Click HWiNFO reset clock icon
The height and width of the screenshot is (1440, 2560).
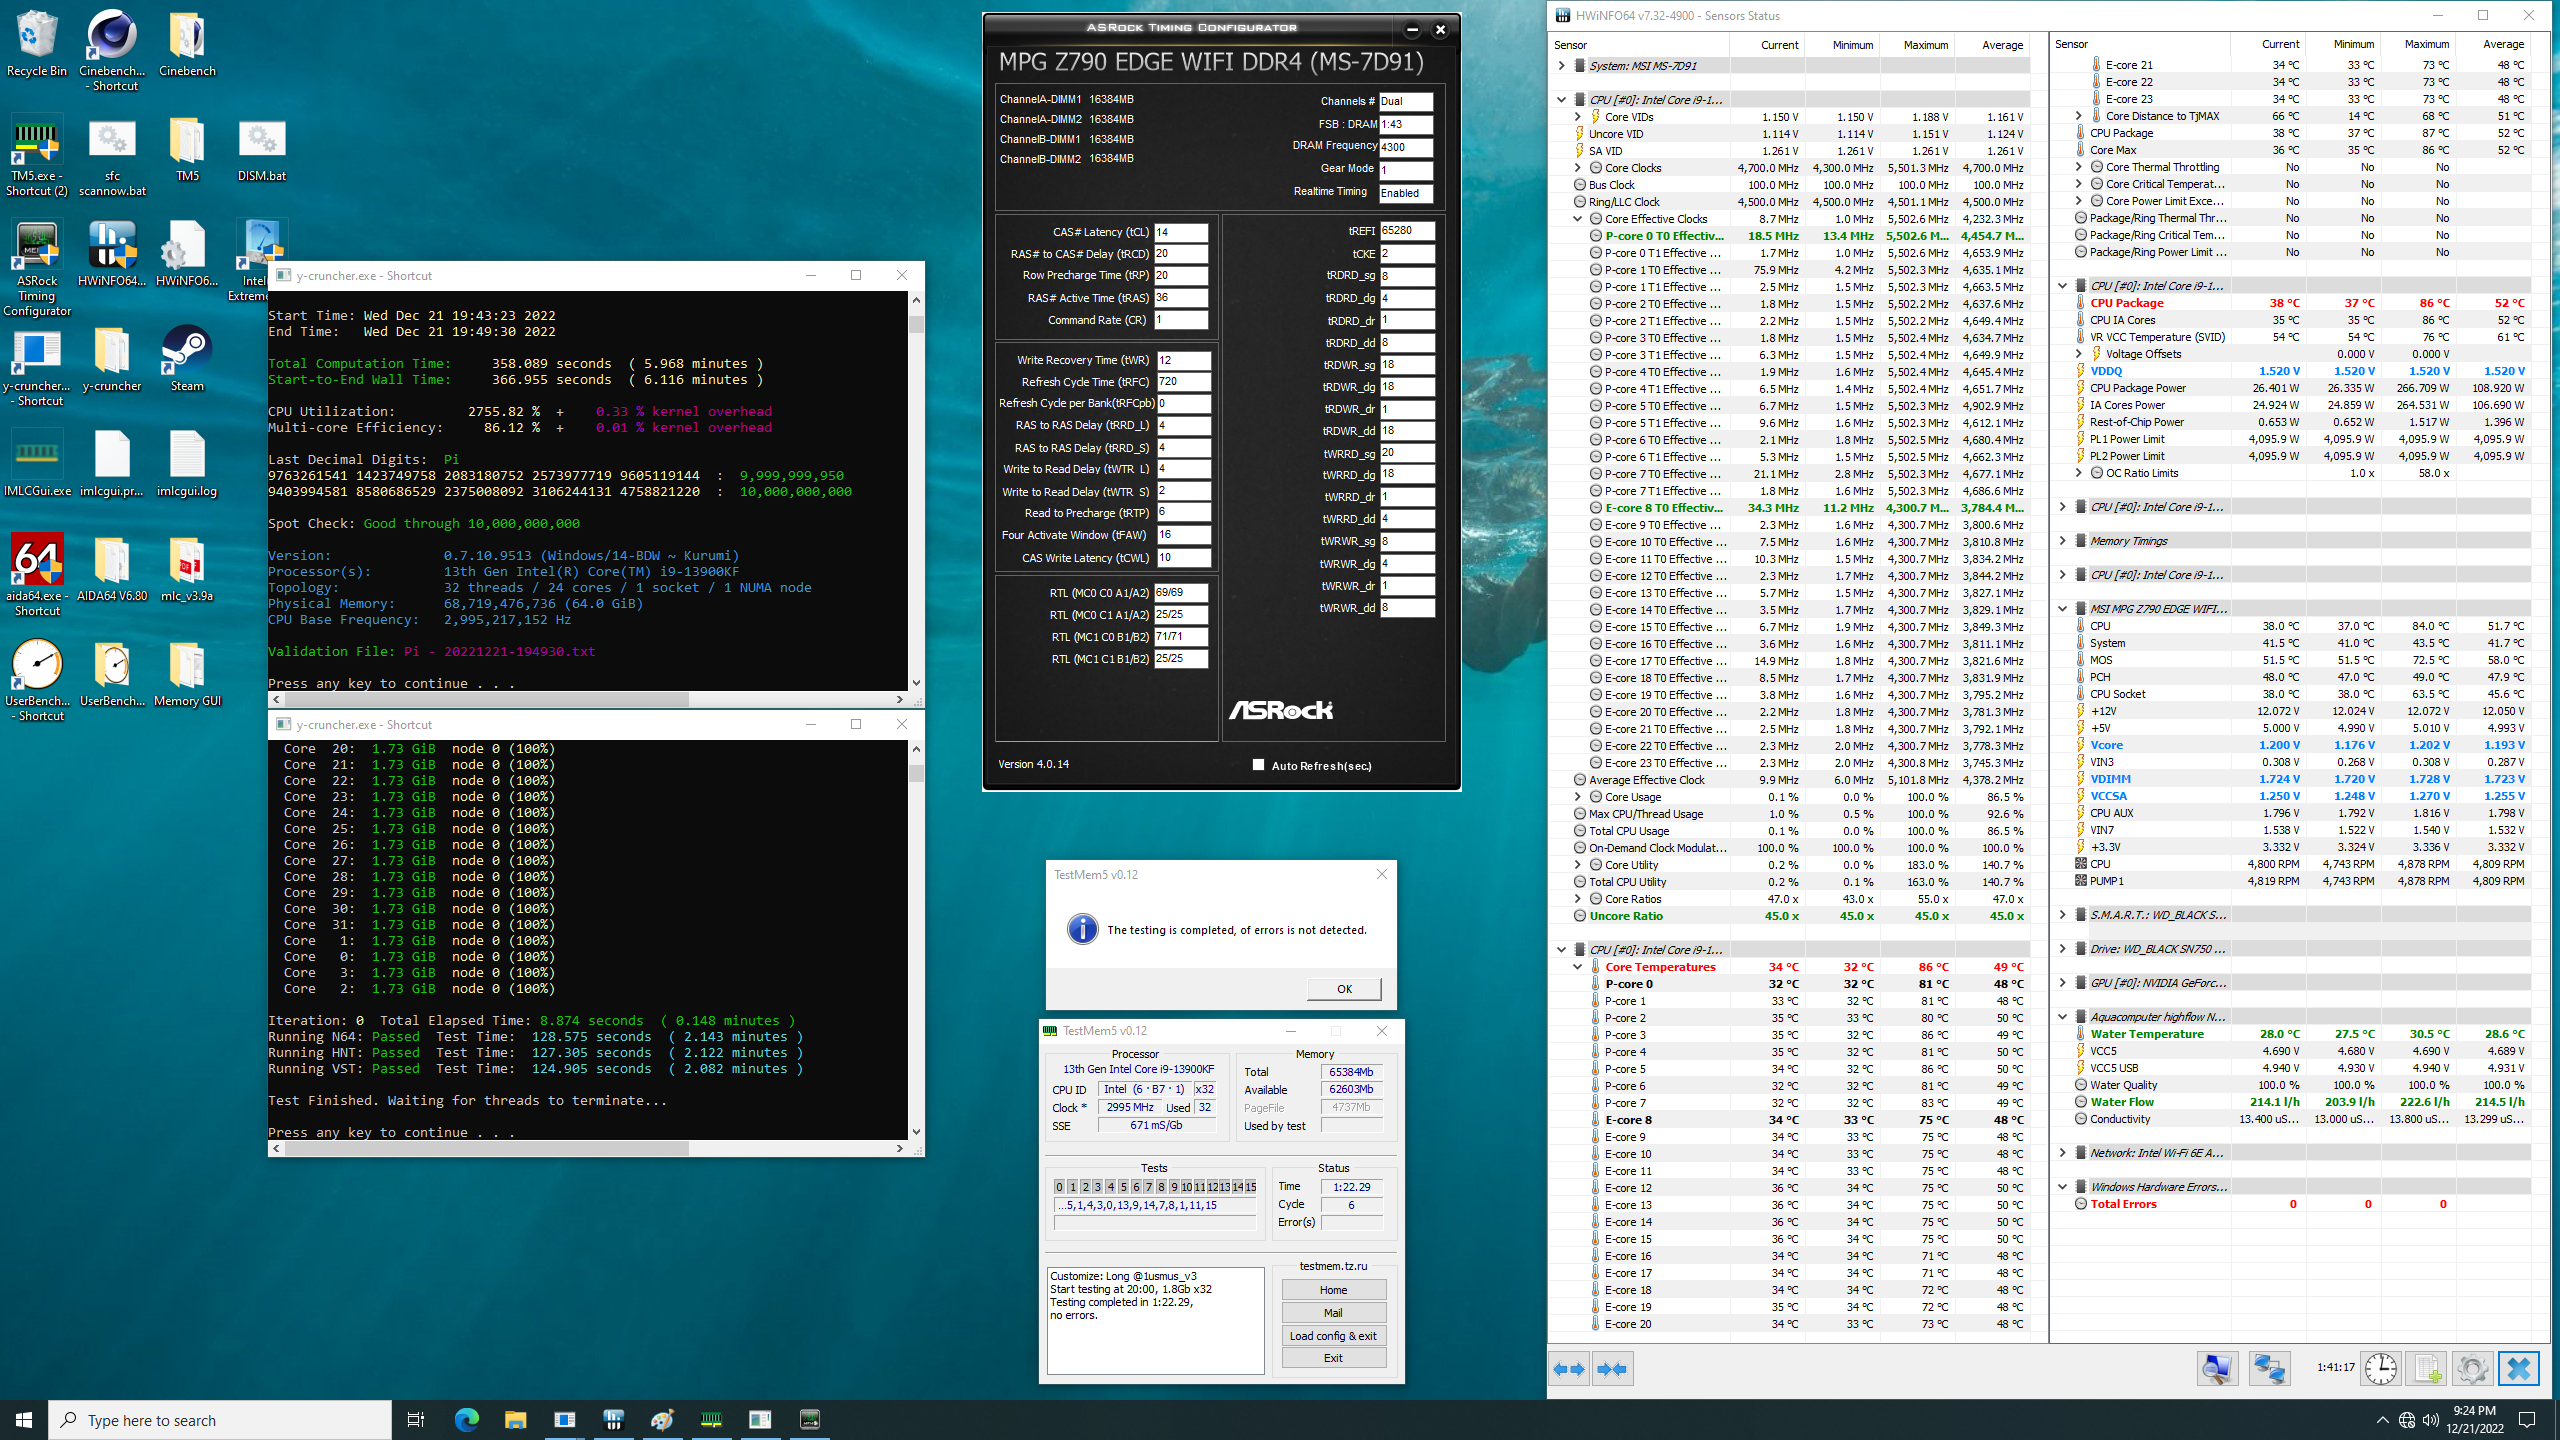click(x=2380, y=1369)
